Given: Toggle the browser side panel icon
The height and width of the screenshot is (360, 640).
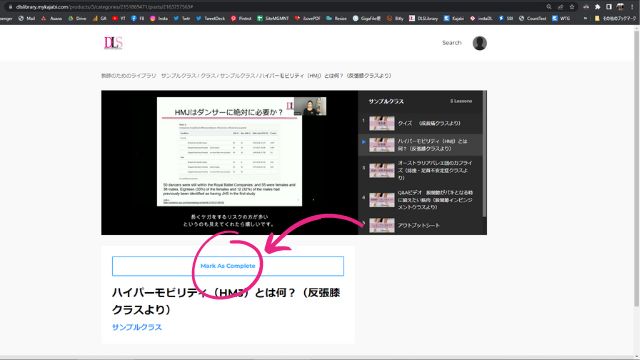Looking at the screenshot, I should (609, 7).
